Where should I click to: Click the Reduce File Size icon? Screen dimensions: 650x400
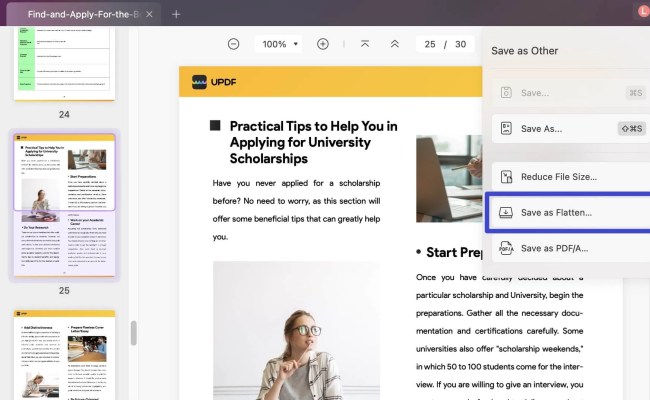pos(506,177)
